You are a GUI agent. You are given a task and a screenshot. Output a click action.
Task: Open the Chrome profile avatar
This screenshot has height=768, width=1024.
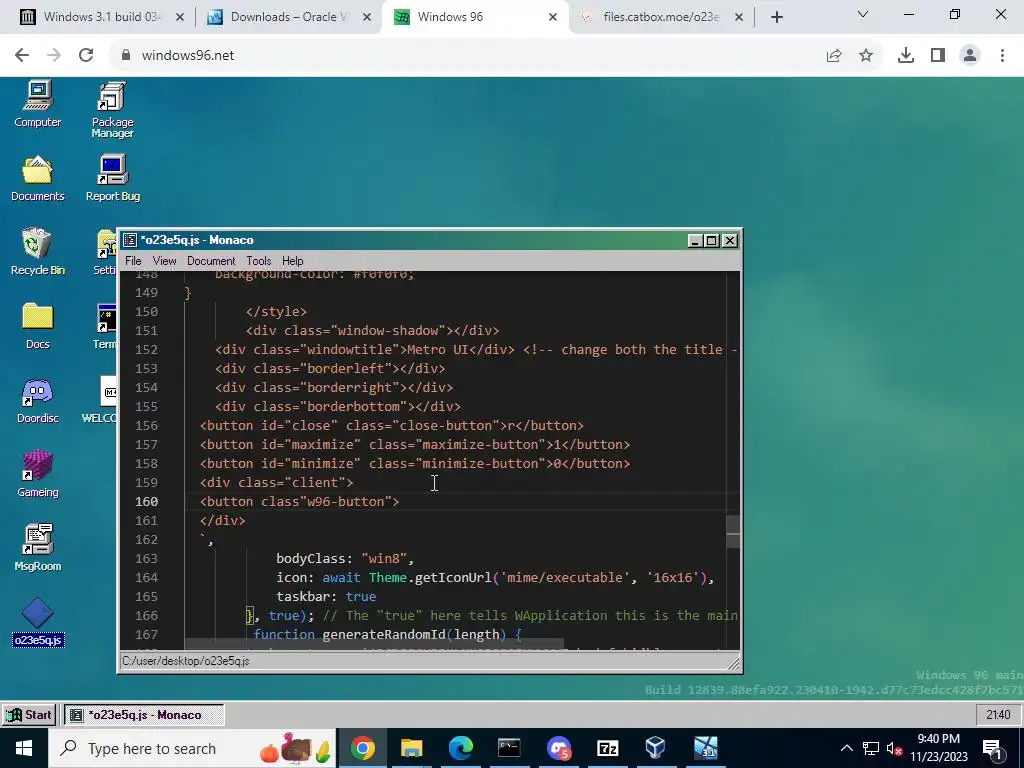(970, 56)
